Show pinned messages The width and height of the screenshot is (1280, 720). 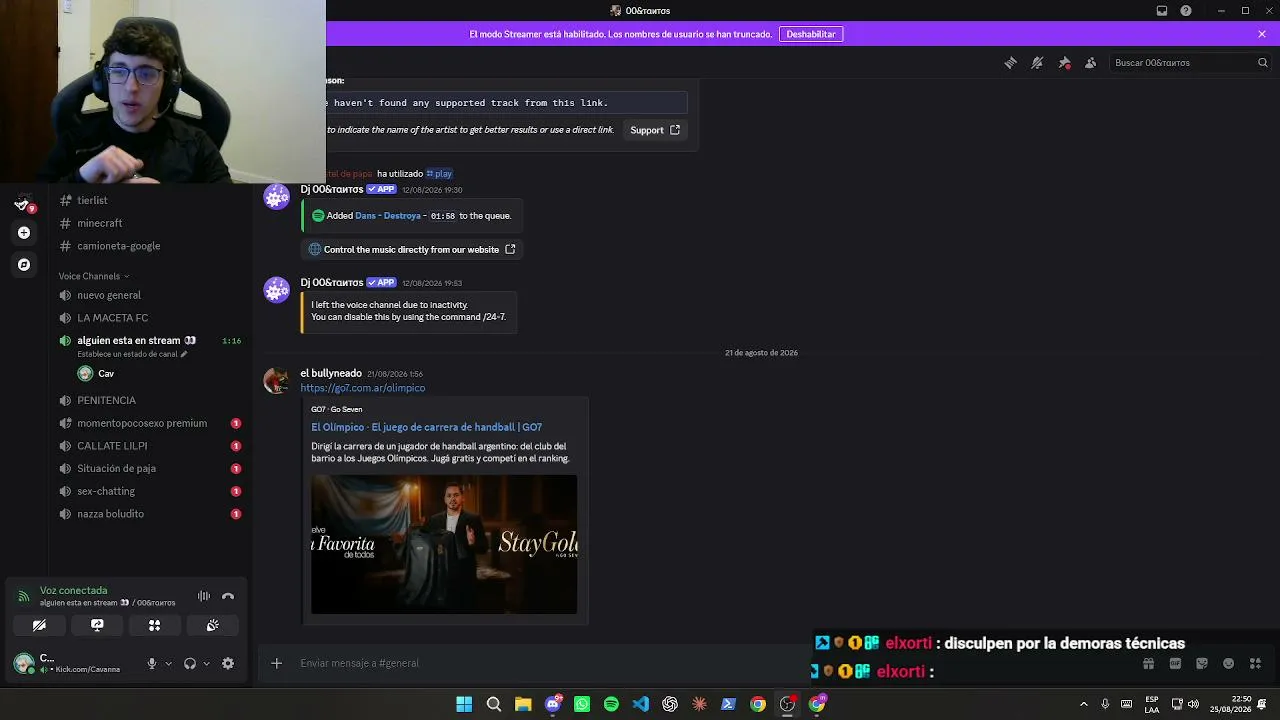pos(1064,63)
